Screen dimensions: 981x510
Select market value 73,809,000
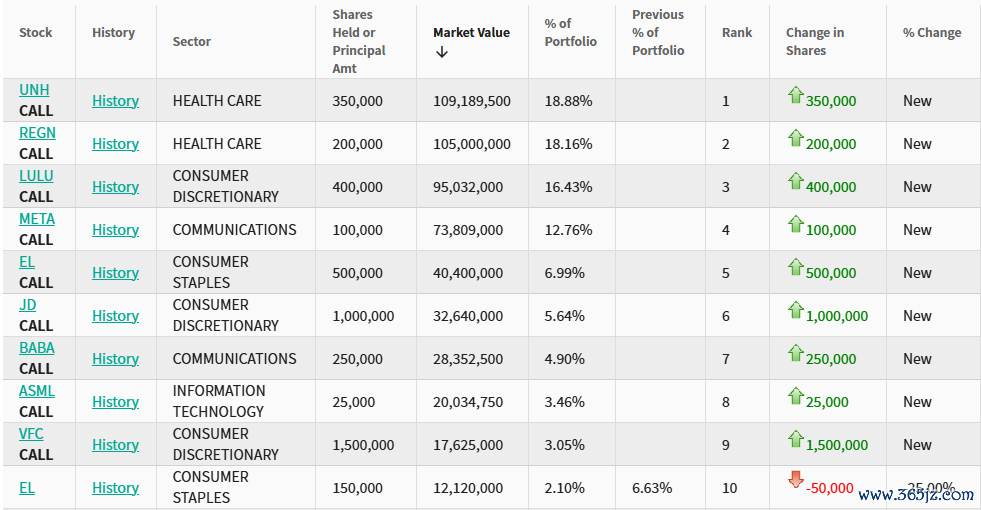[468, 230]
